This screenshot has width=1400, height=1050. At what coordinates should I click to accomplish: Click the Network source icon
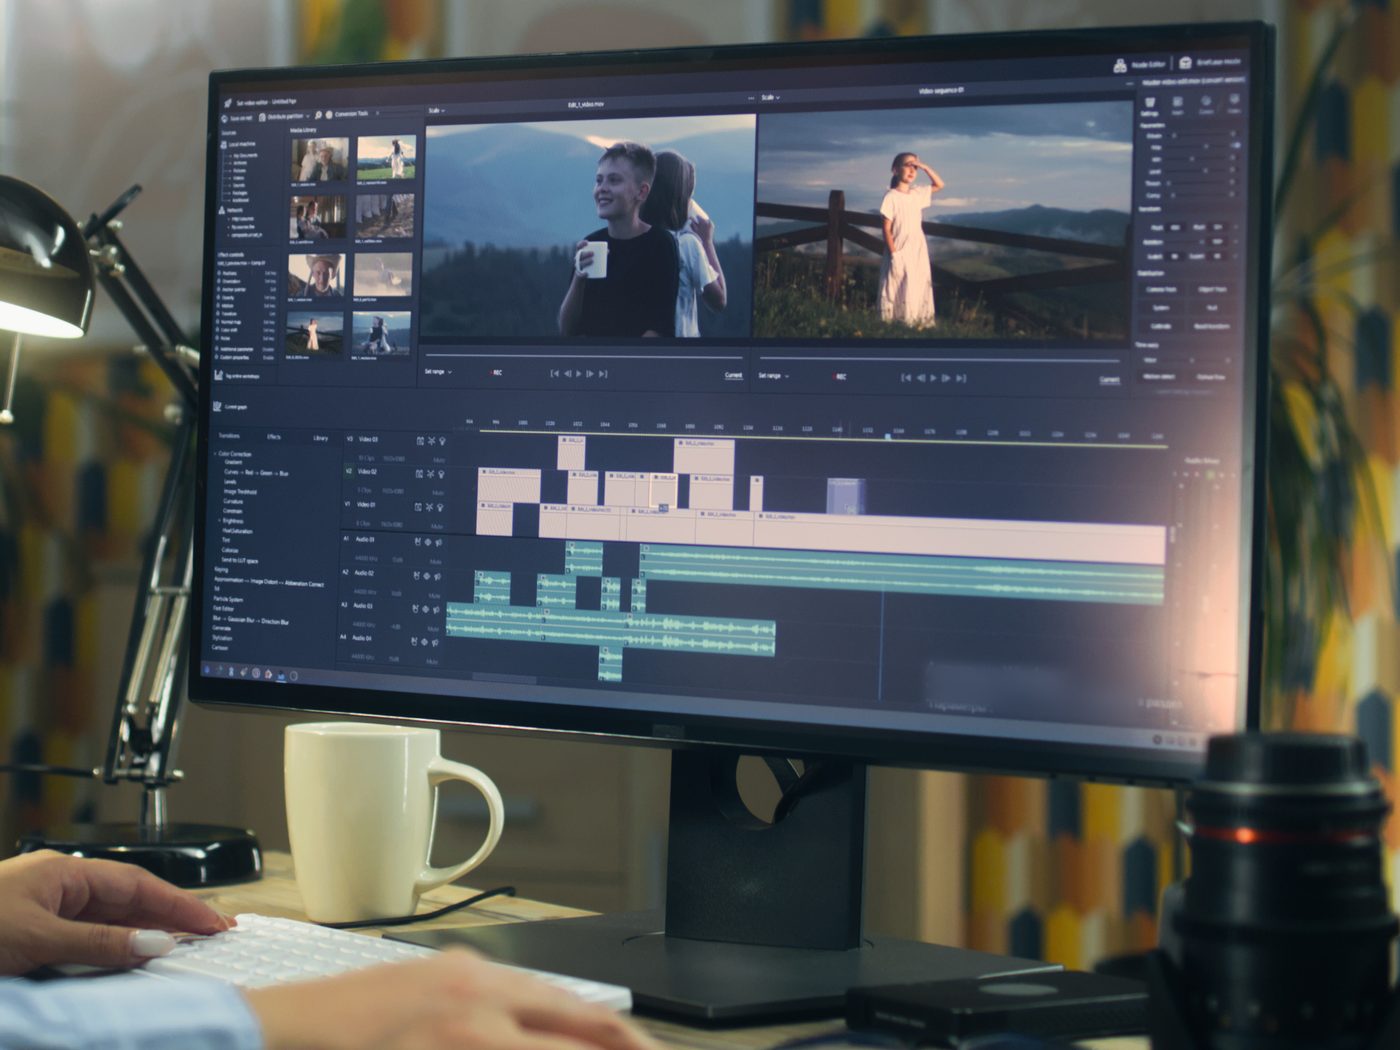(x=223, y=210)
